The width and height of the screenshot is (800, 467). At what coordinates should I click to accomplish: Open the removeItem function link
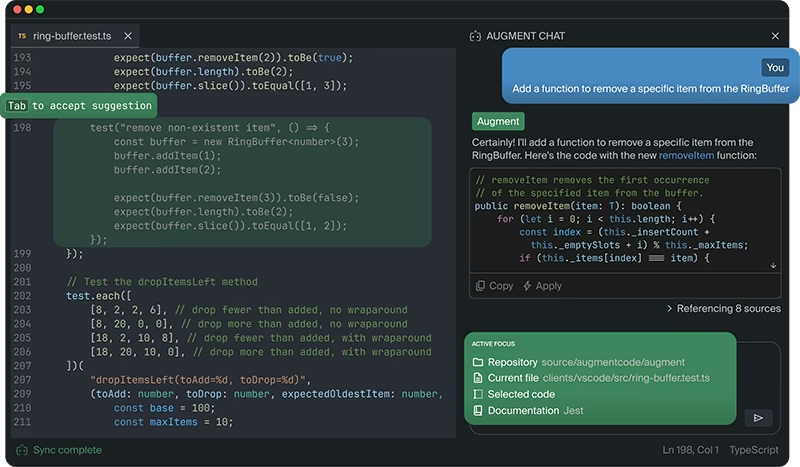click(686, 155)
